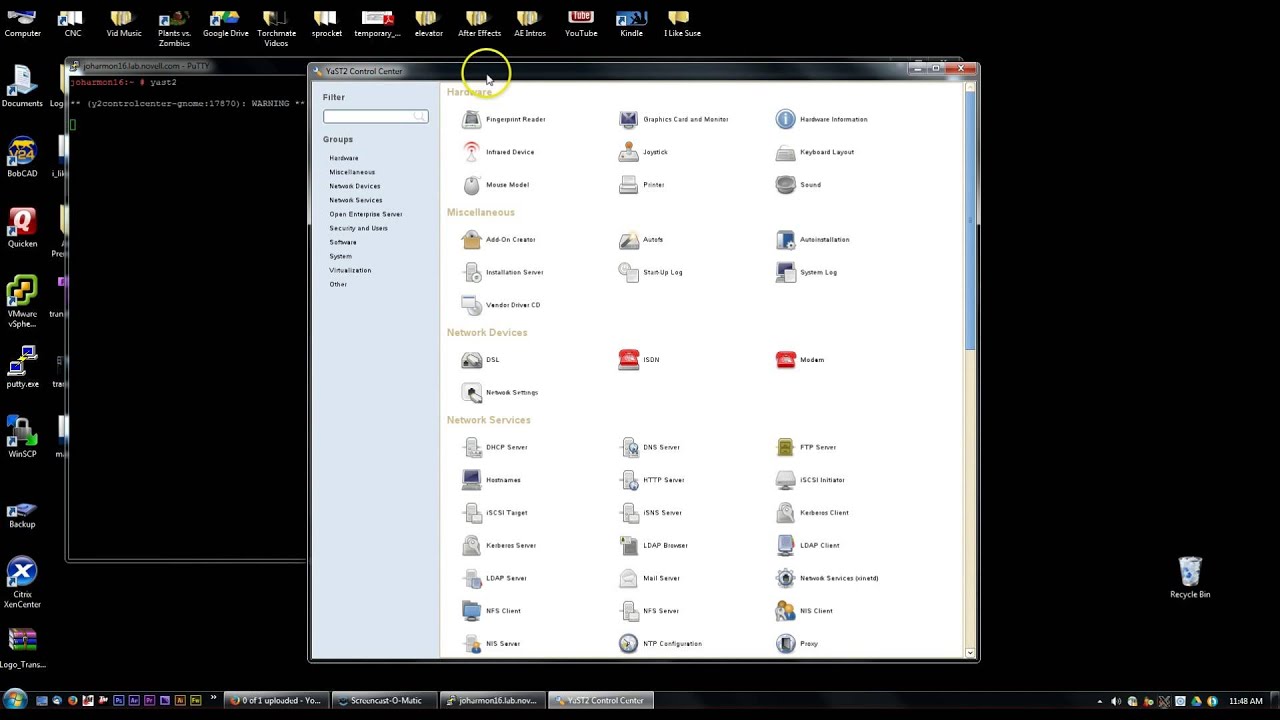Open NFS Client module
The height and width of the screenshot is (720, 1280).
492,611
